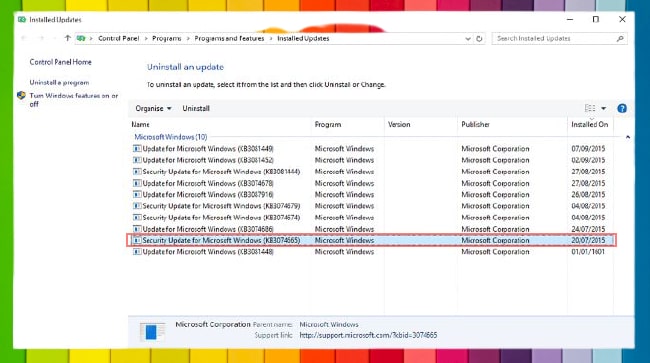Click the Installed Updates breadcrumb
Screen dimensions: 650x363
point(303,38)
